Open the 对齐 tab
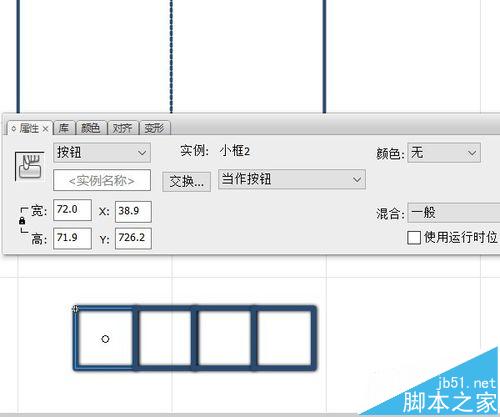Image resolution: width=500 pixels, height=417 pixels. click(122, 128)
